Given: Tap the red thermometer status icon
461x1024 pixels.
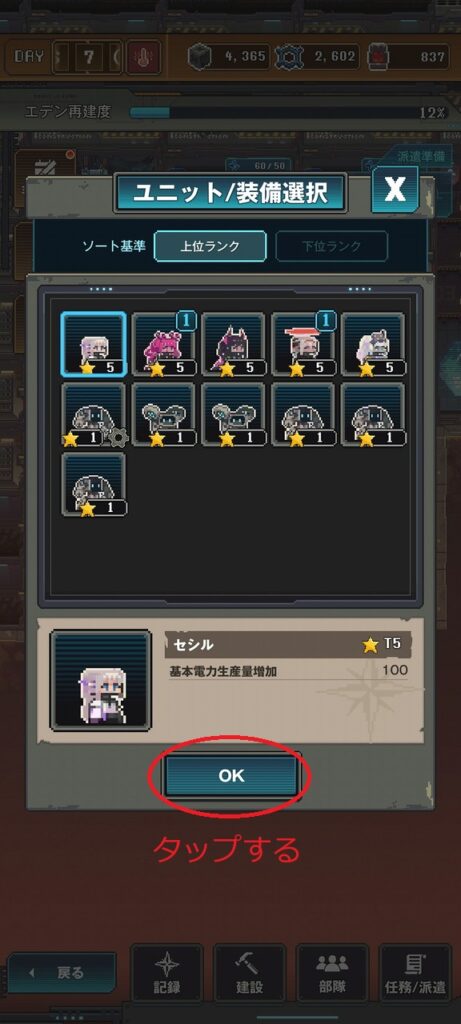Looking at the screenshot, I should [x=140, y=57].
